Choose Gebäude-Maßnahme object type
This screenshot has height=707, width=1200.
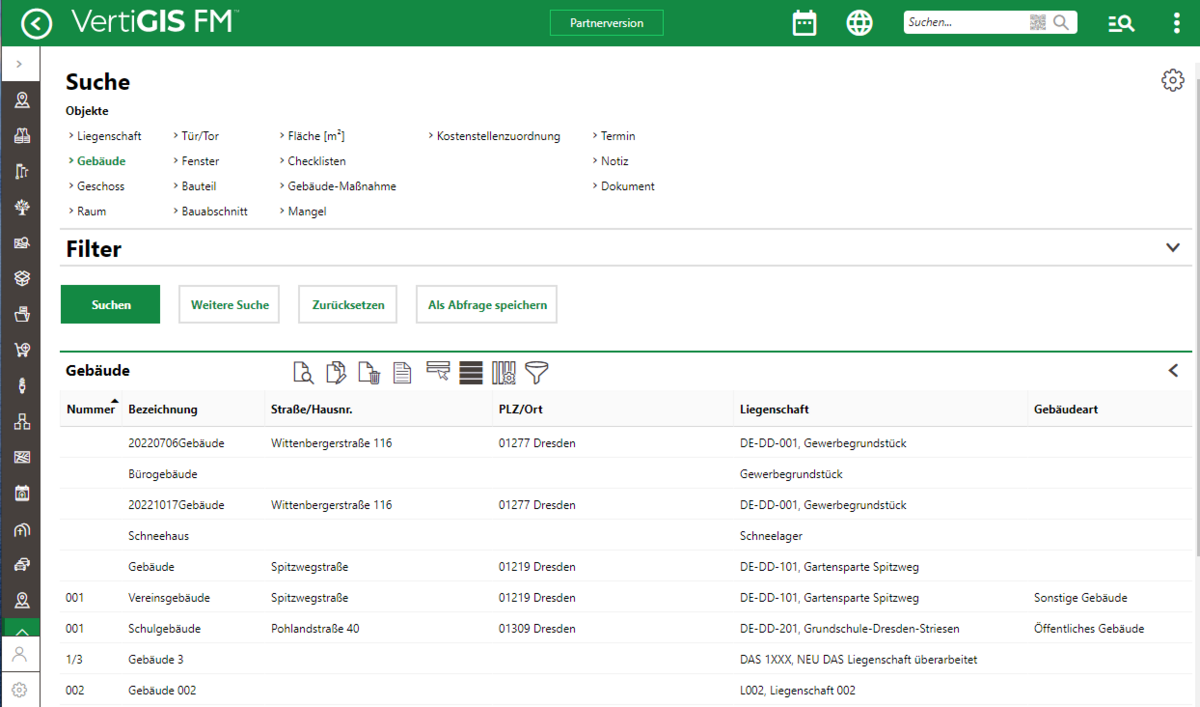pyautogui.click(x=342, y=186)
